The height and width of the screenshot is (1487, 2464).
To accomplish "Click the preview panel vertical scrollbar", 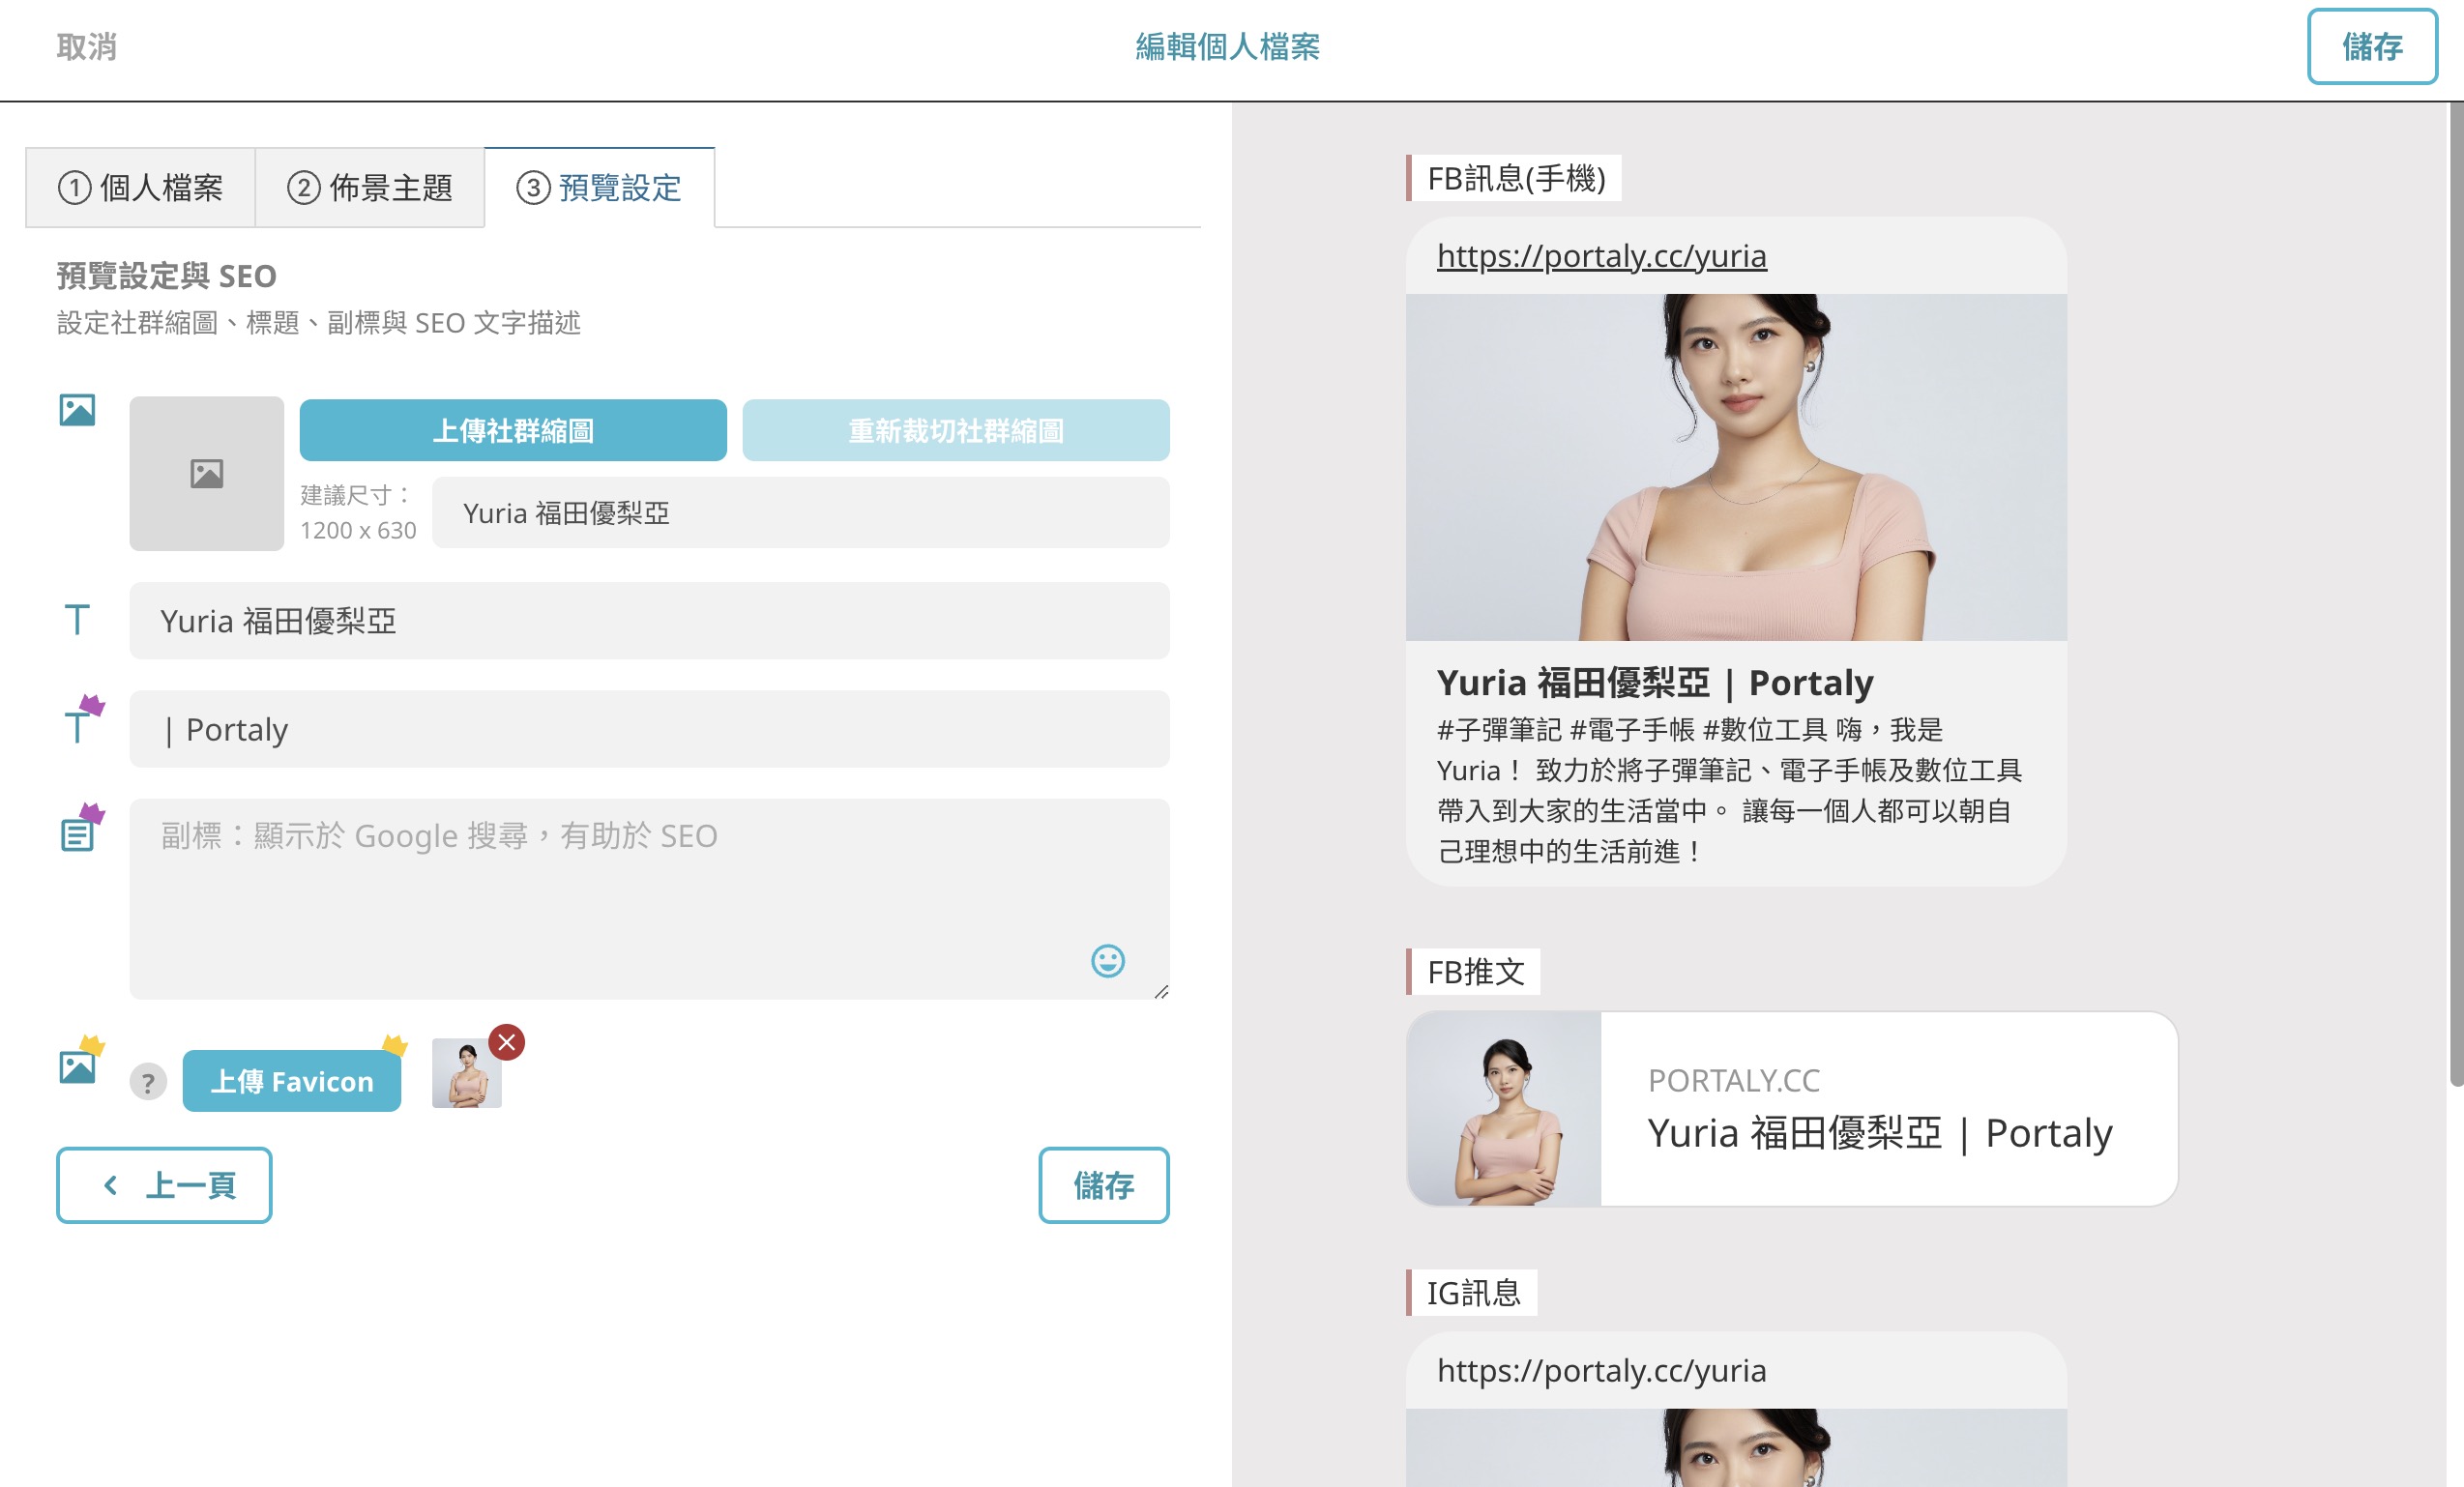I will point(2455,594).
